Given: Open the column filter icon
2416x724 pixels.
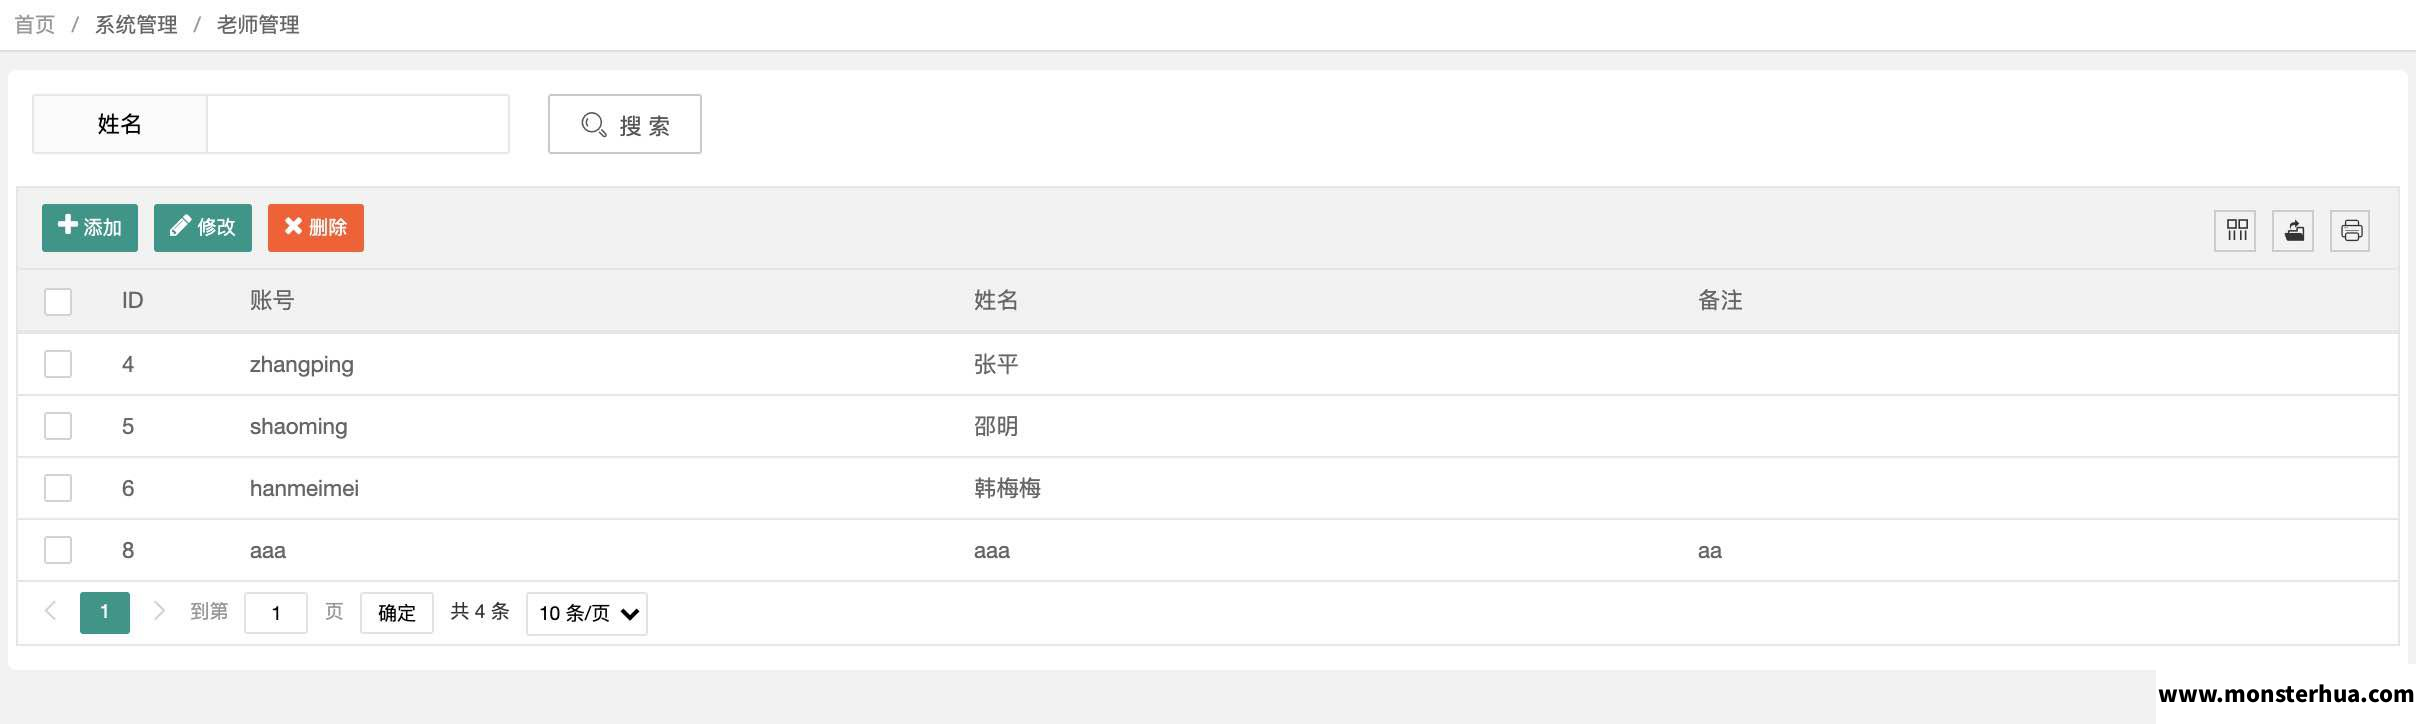Looking at the screenshot, I should [x=2235, y=231].
